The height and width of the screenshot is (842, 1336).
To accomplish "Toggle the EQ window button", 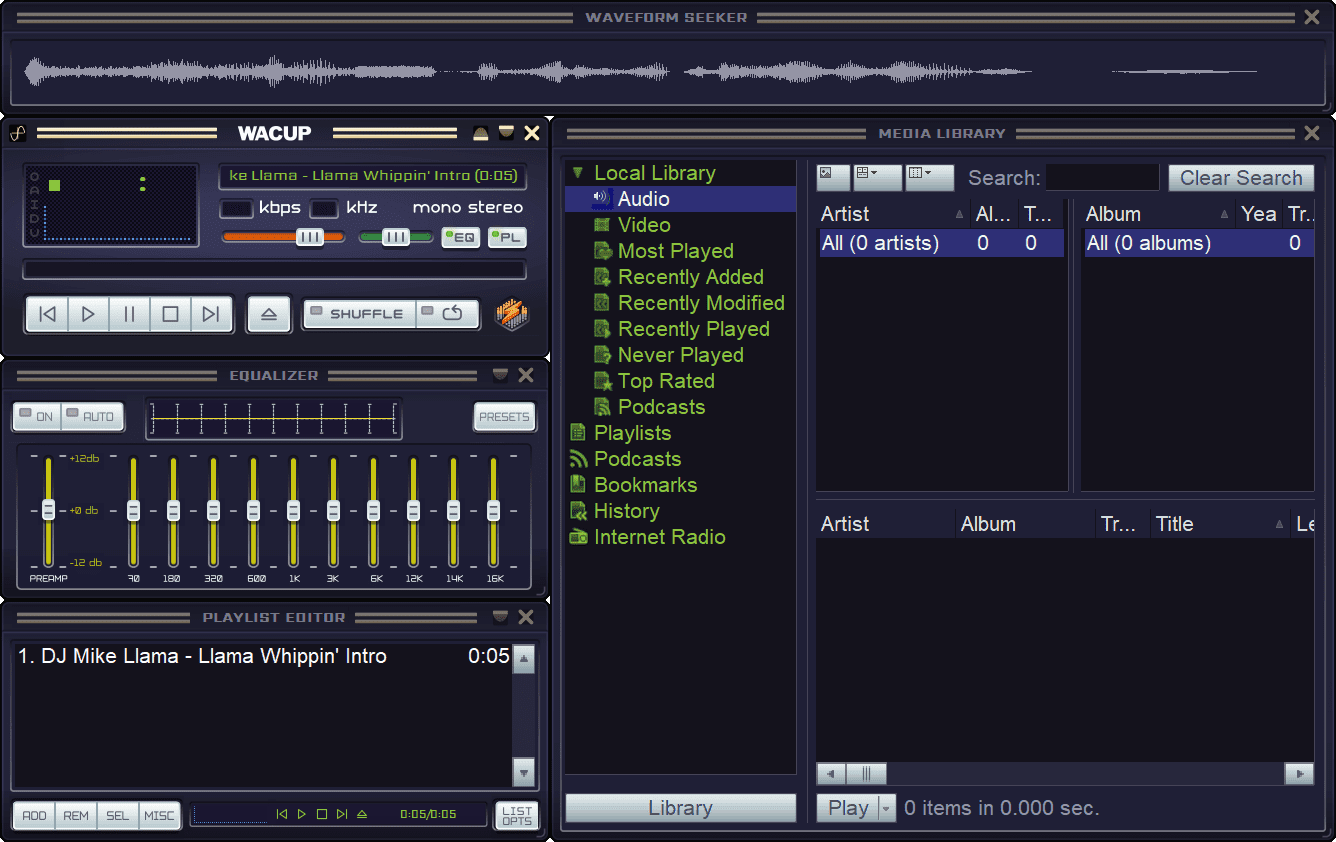I will point(461,237).
